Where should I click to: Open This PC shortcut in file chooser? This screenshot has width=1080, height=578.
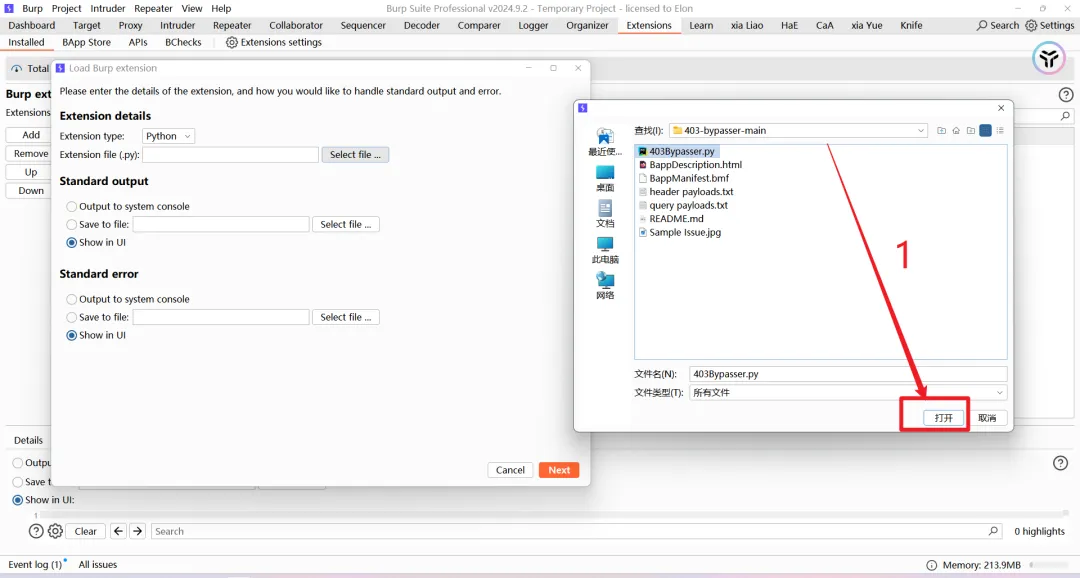pos(605,249)
